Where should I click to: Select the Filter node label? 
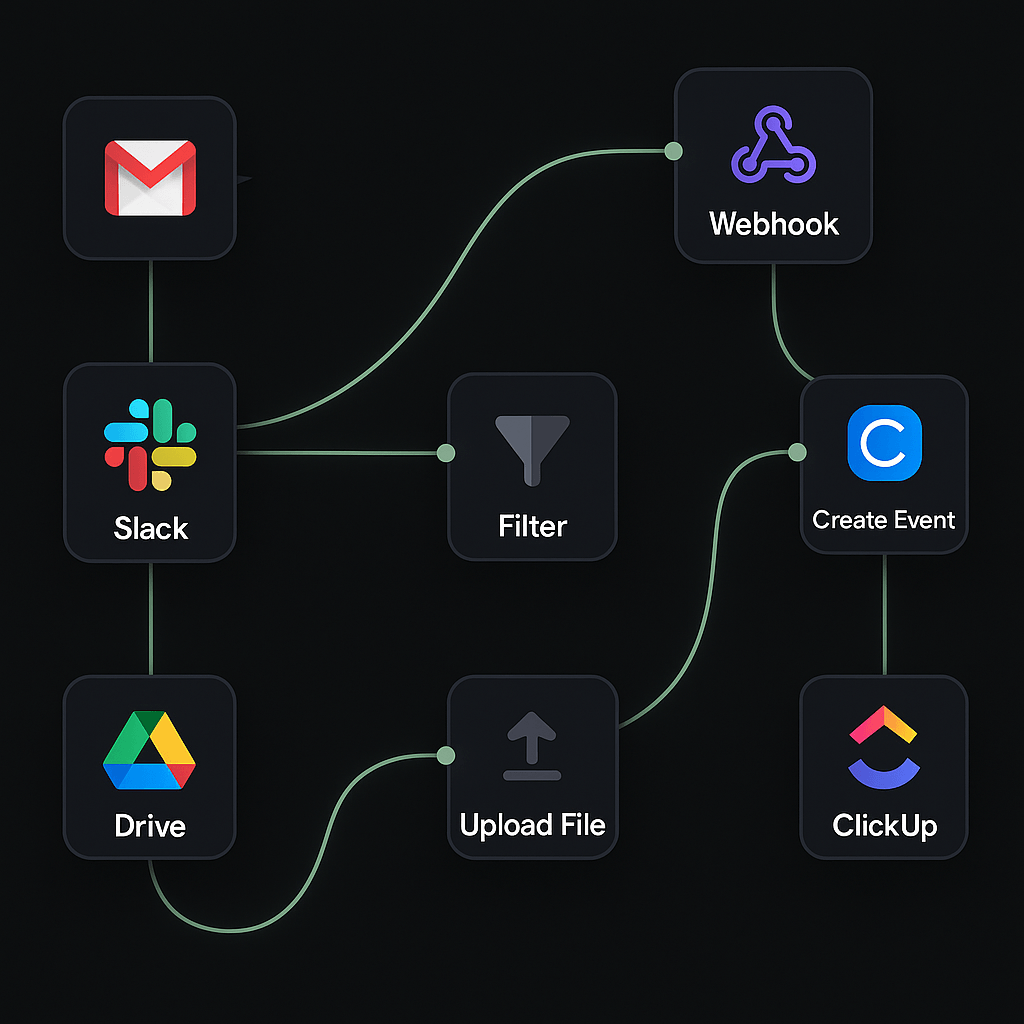(532, 526)
